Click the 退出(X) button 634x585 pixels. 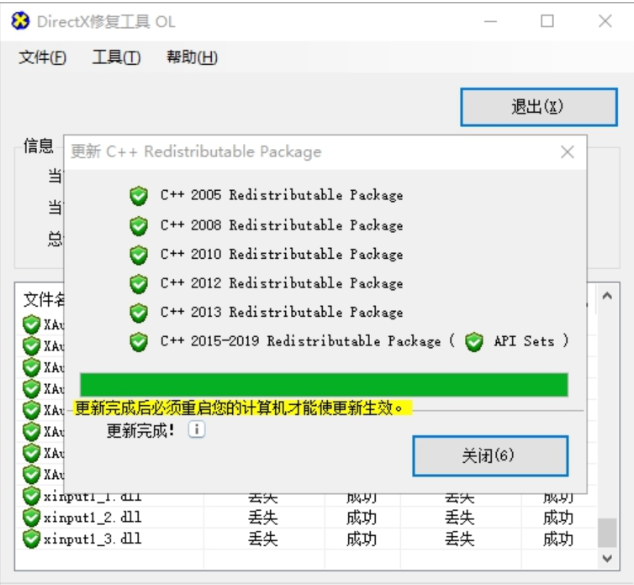(x=539, y=107)
